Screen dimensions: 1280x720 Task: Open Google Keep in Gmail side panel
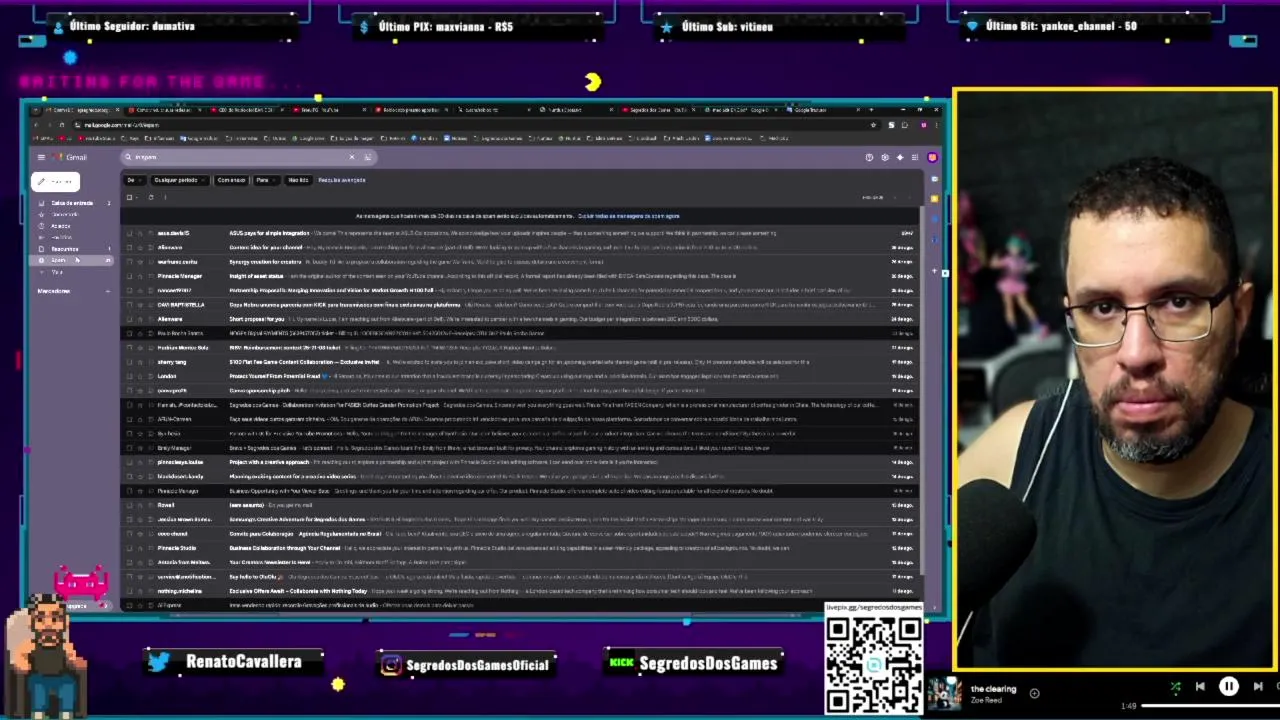(x=934, y=198)
